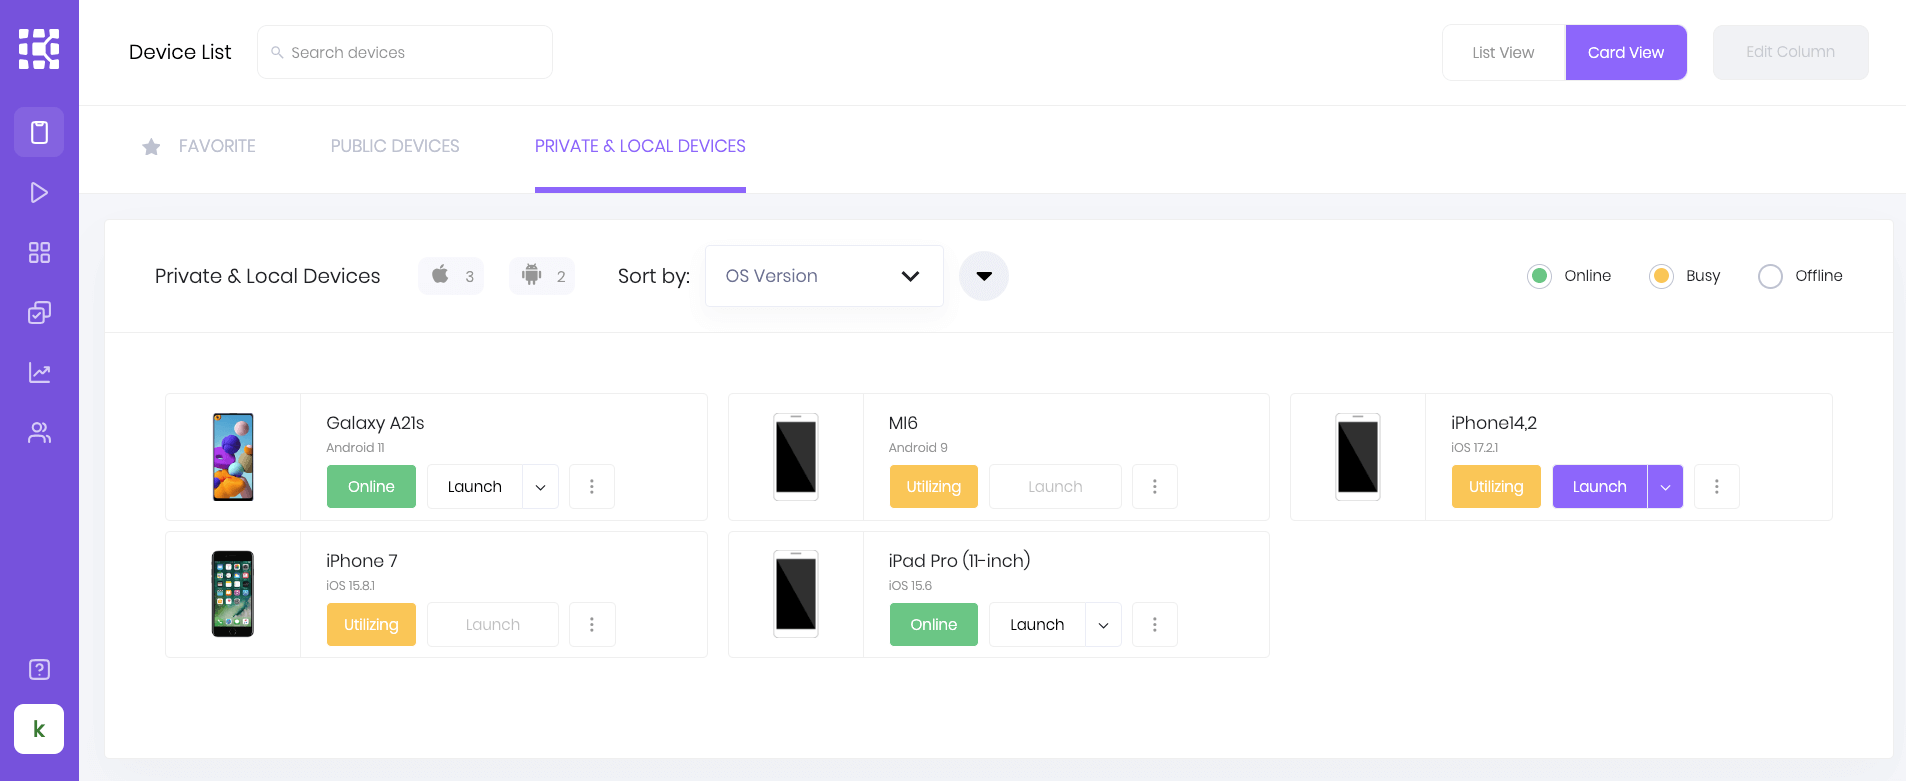Click the 'iPad Pro (11-inch)' device name

(959, 561)
